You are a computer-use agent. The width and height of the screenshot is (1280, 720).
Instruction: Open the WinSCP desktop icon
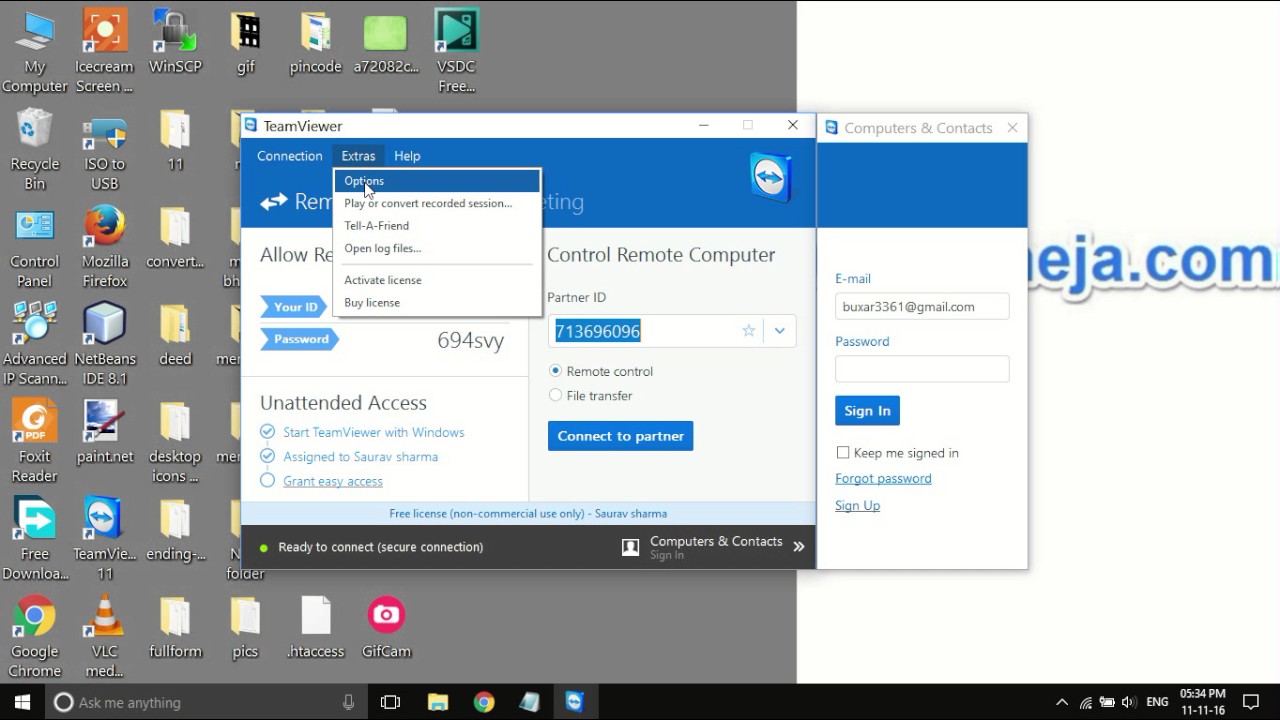[175, 43]
